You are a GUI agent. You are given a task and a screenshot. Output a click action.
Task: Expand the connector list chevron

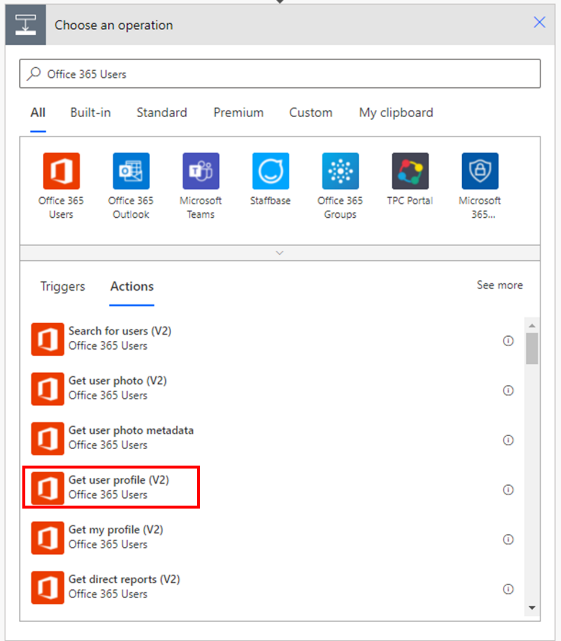pyautogui.click(x=280, y=253)
